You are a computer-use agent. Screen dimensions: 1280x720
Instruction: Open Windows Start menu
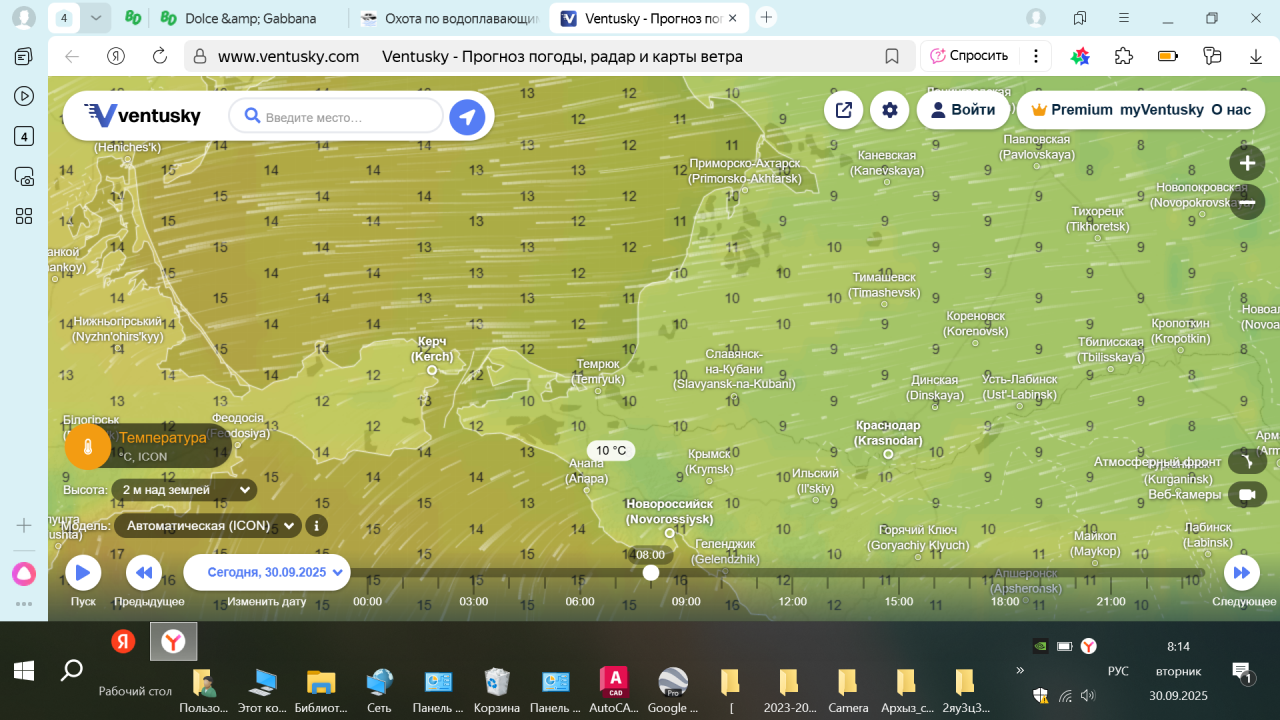click(24, 670)
